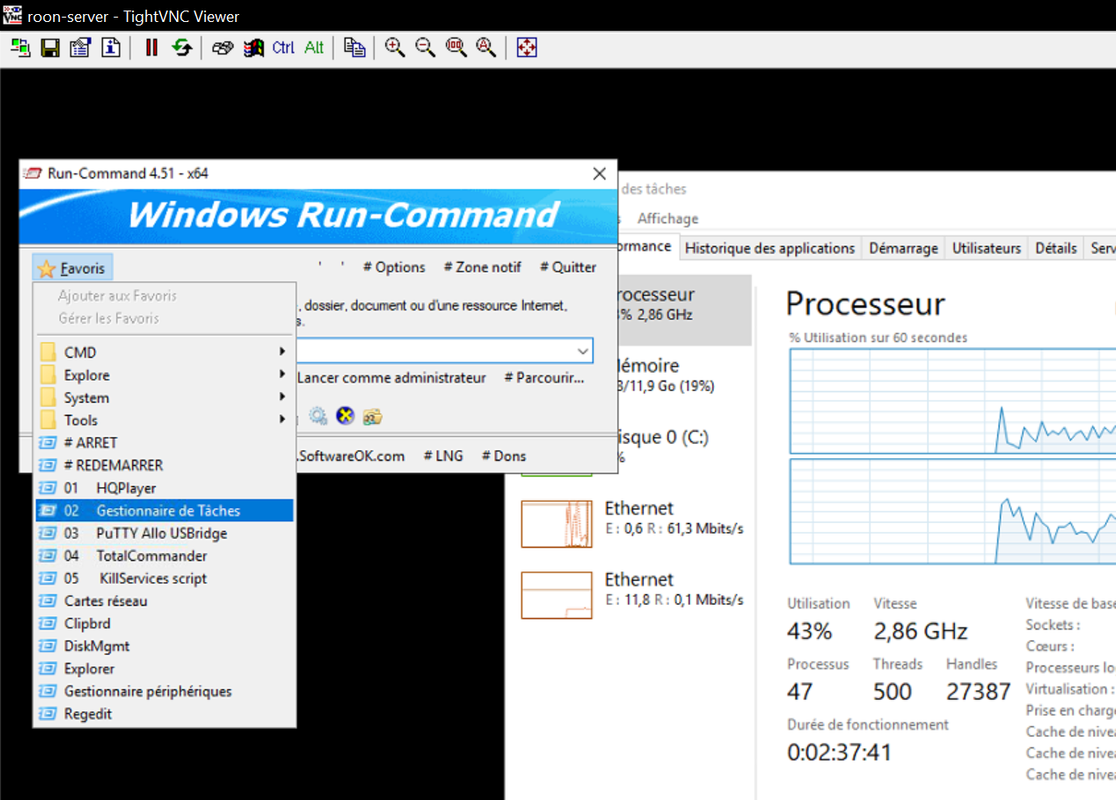Open Explorer favorite entry
The image size is (1116, 800).
click(x=164, y=669)
